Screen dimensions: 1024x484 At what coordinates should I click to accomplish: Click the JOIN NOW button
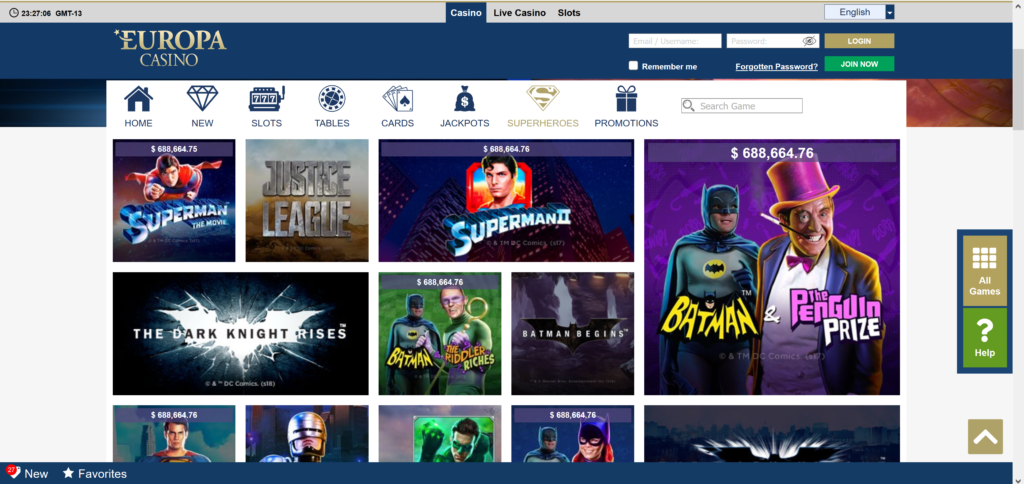pos(859,64)
